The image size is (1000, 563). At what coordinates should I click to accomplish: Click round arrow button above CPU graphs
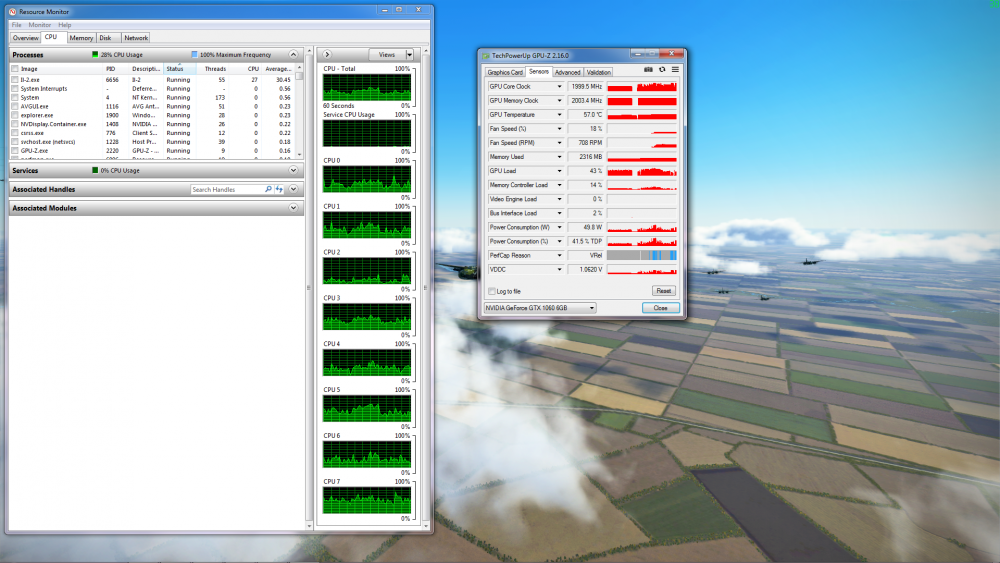point(327,54)
